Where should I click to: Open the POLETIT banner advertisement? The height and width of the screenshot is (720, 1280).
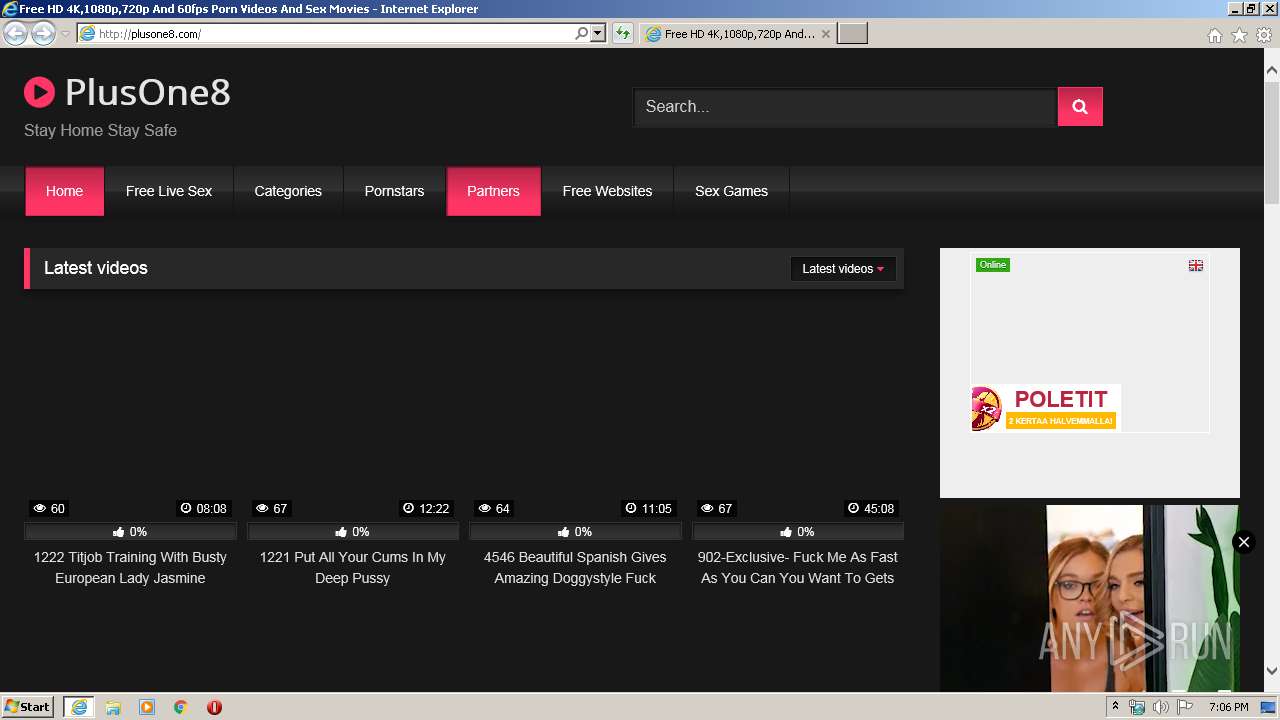[1045, 408]
